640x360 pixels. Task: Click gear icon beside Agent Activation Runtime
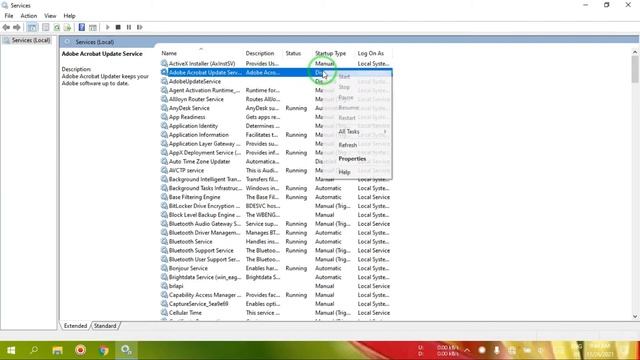click(164, 90)
